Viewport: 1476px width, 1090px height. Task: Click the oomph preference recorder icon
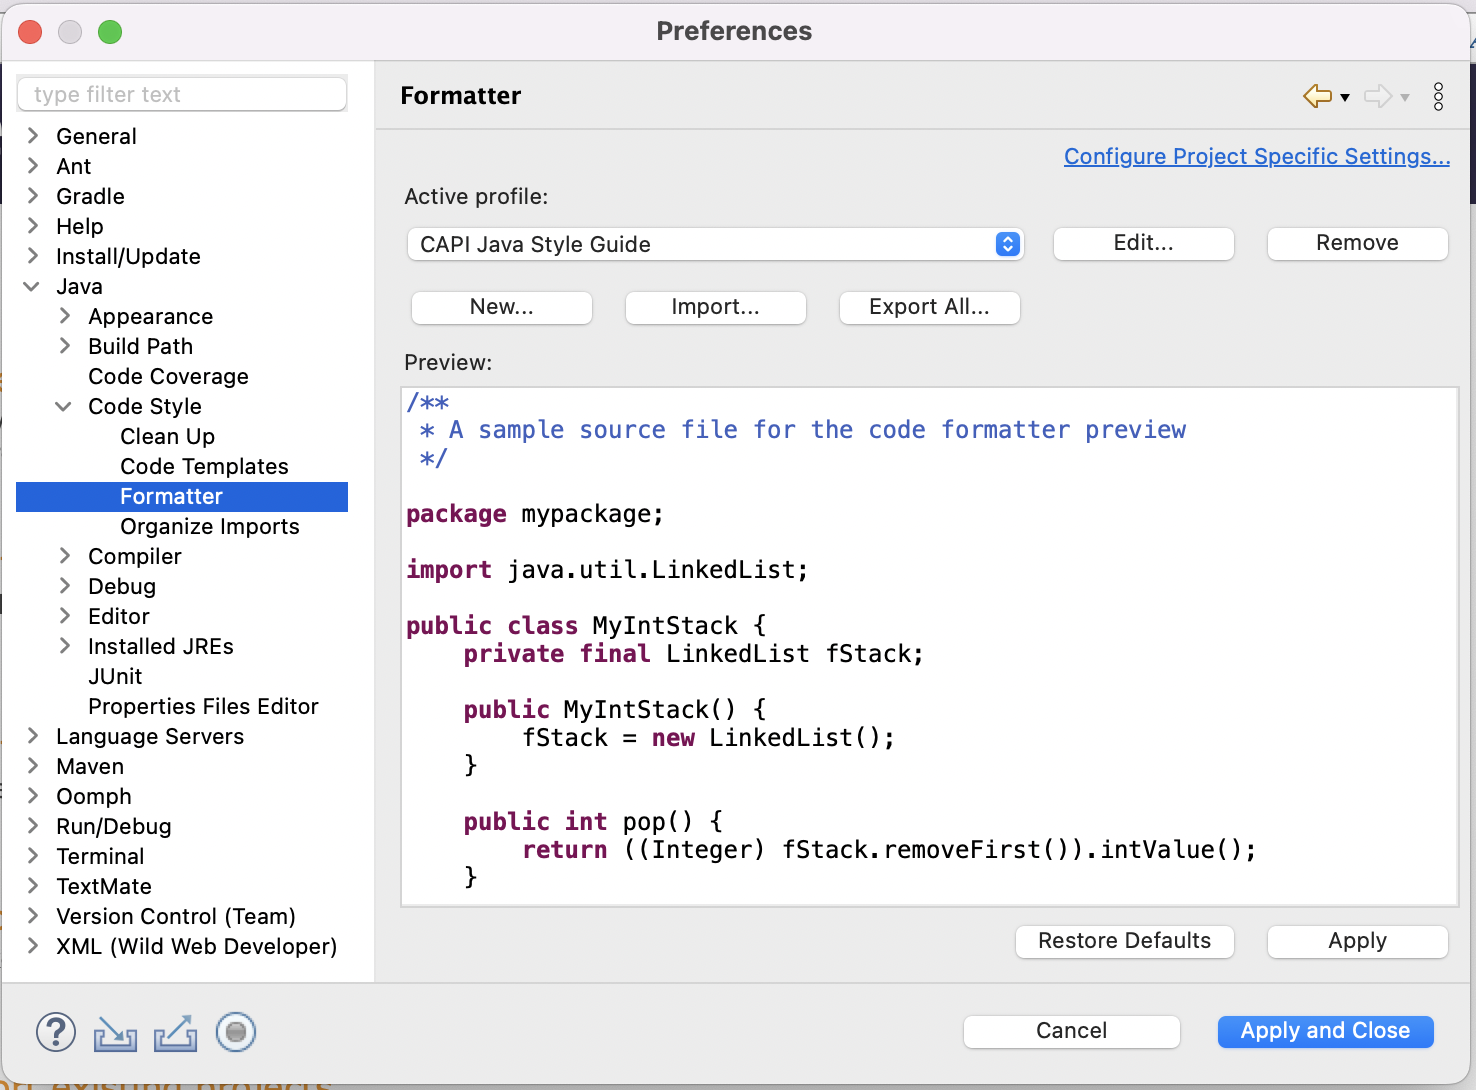236,1032
